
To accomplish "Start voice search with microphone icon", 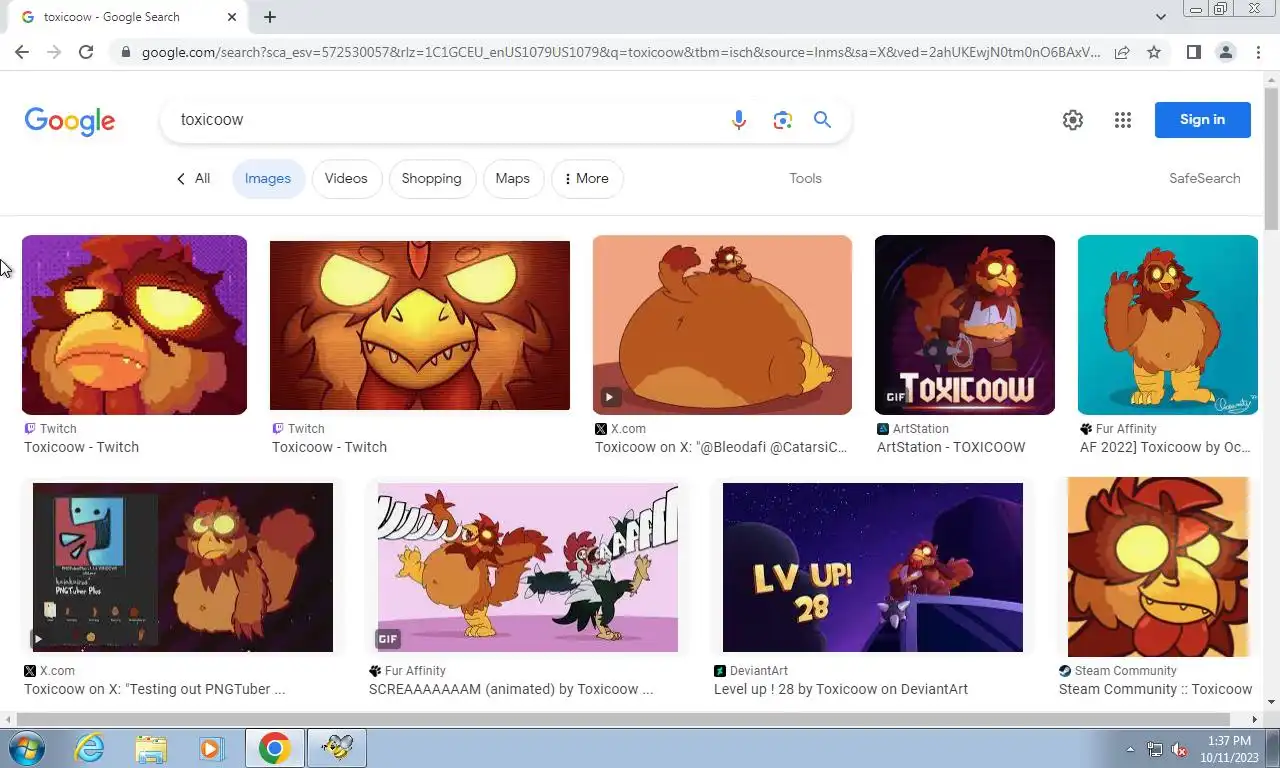I will tap(739, 120).
